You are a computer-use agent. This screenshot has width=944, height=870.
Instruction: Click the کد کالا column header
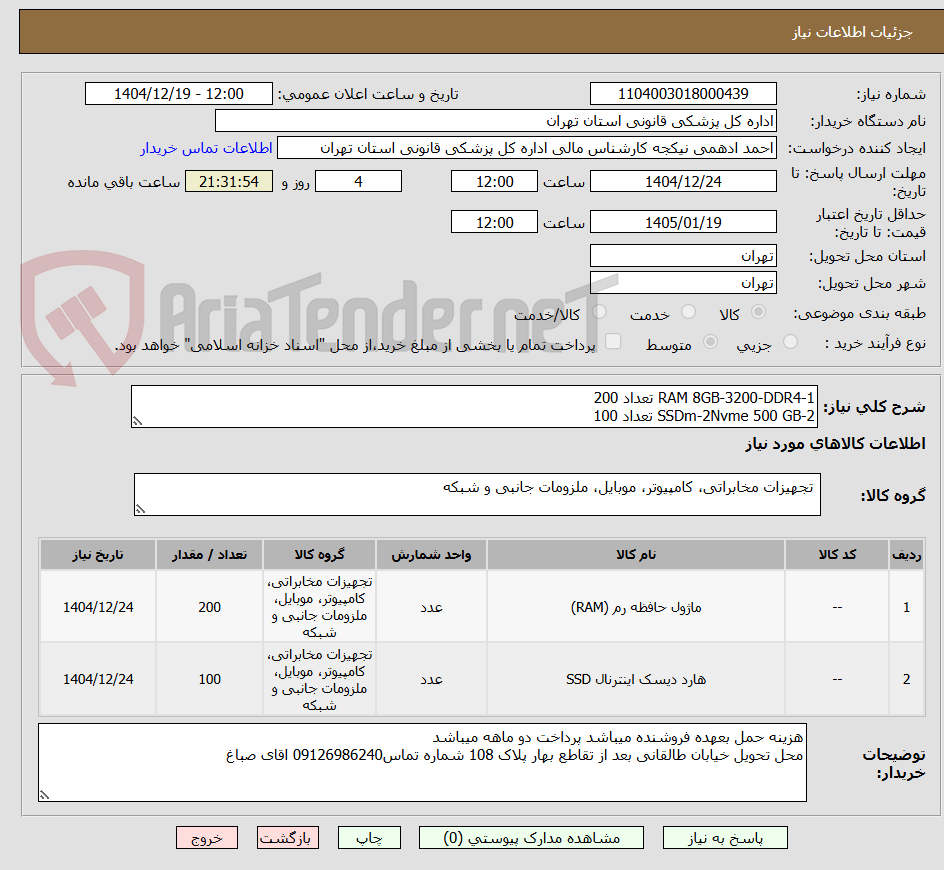pyautogui.click(x=837, y=555)
